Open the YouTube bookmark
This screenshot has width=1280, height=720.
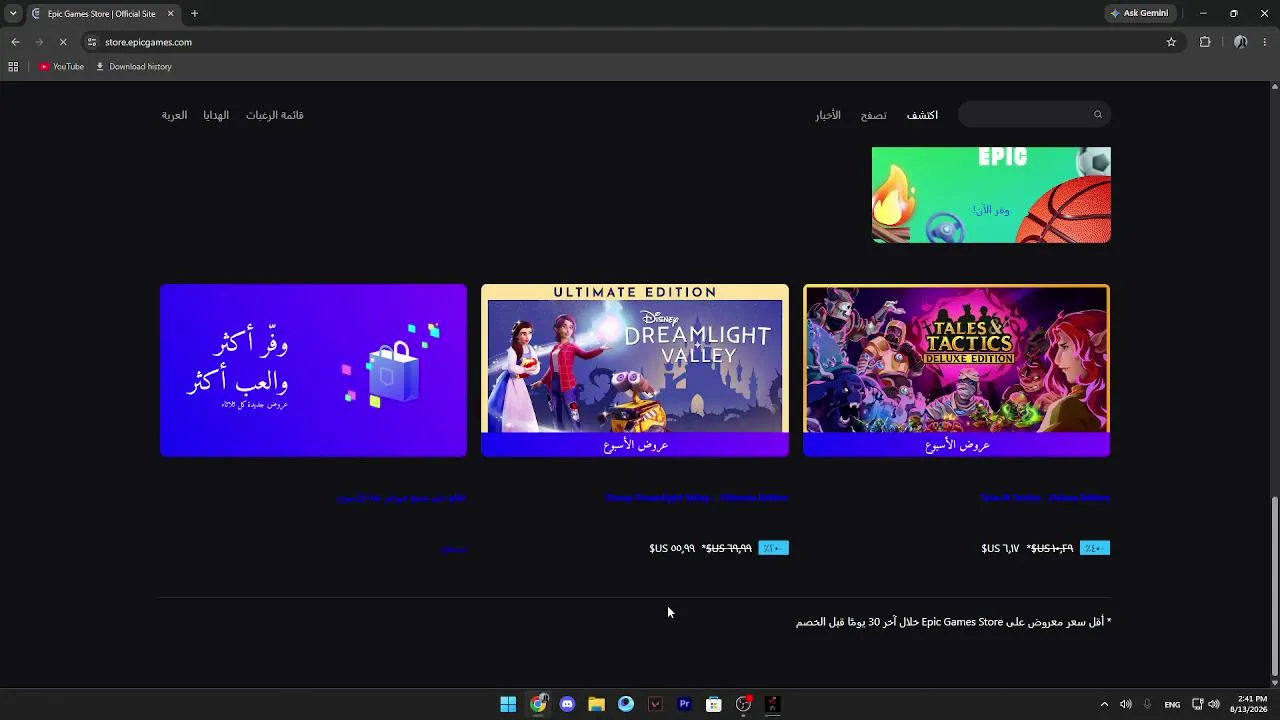click(62, 67)
